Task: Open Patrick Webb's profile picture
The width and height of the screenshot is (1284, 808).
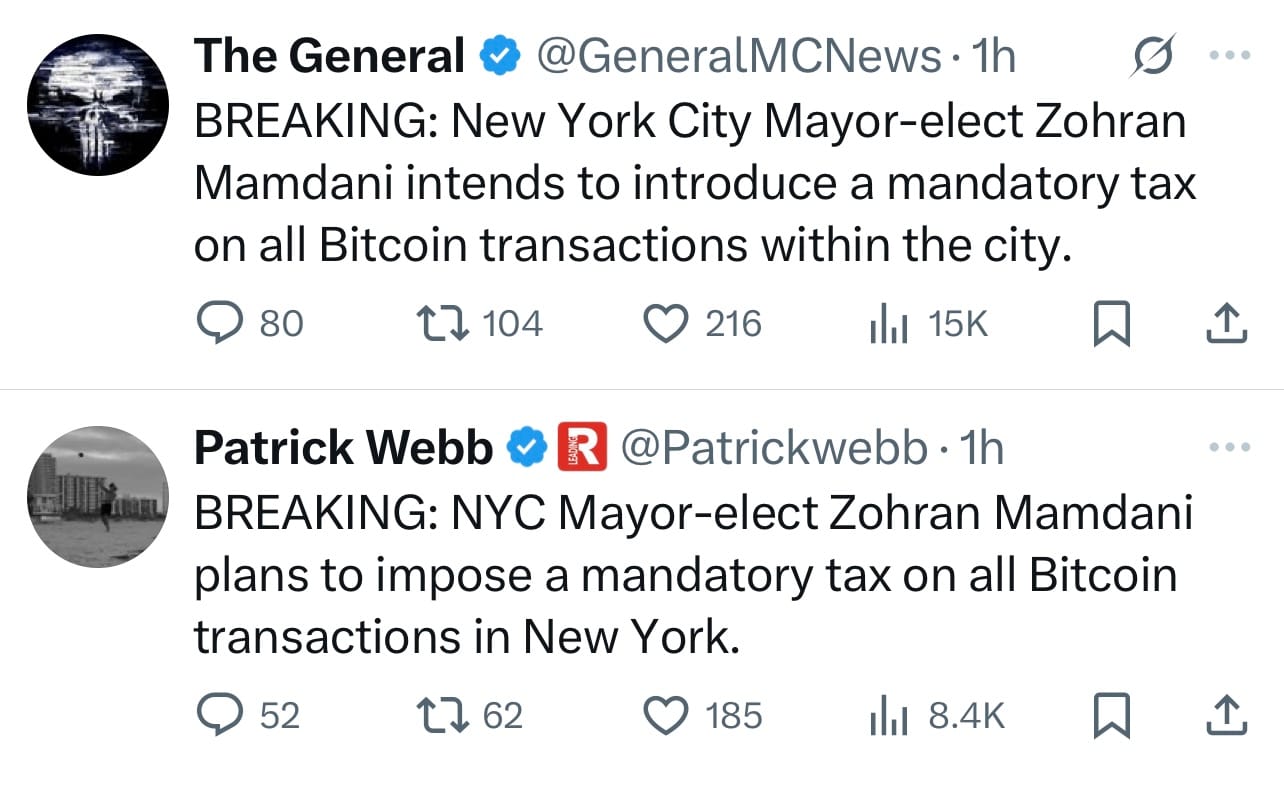Action: point(97,497)
